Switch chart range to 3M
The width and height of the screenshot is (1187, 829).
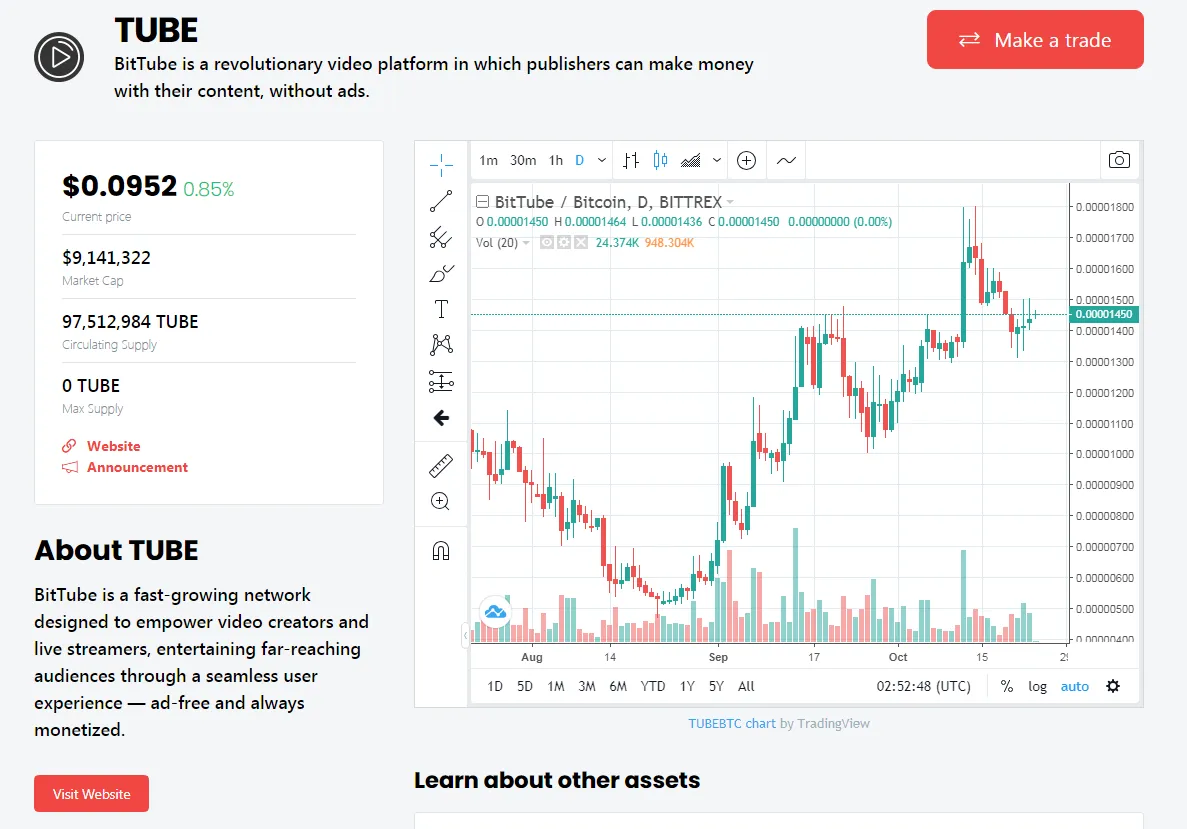pos(587,687)
